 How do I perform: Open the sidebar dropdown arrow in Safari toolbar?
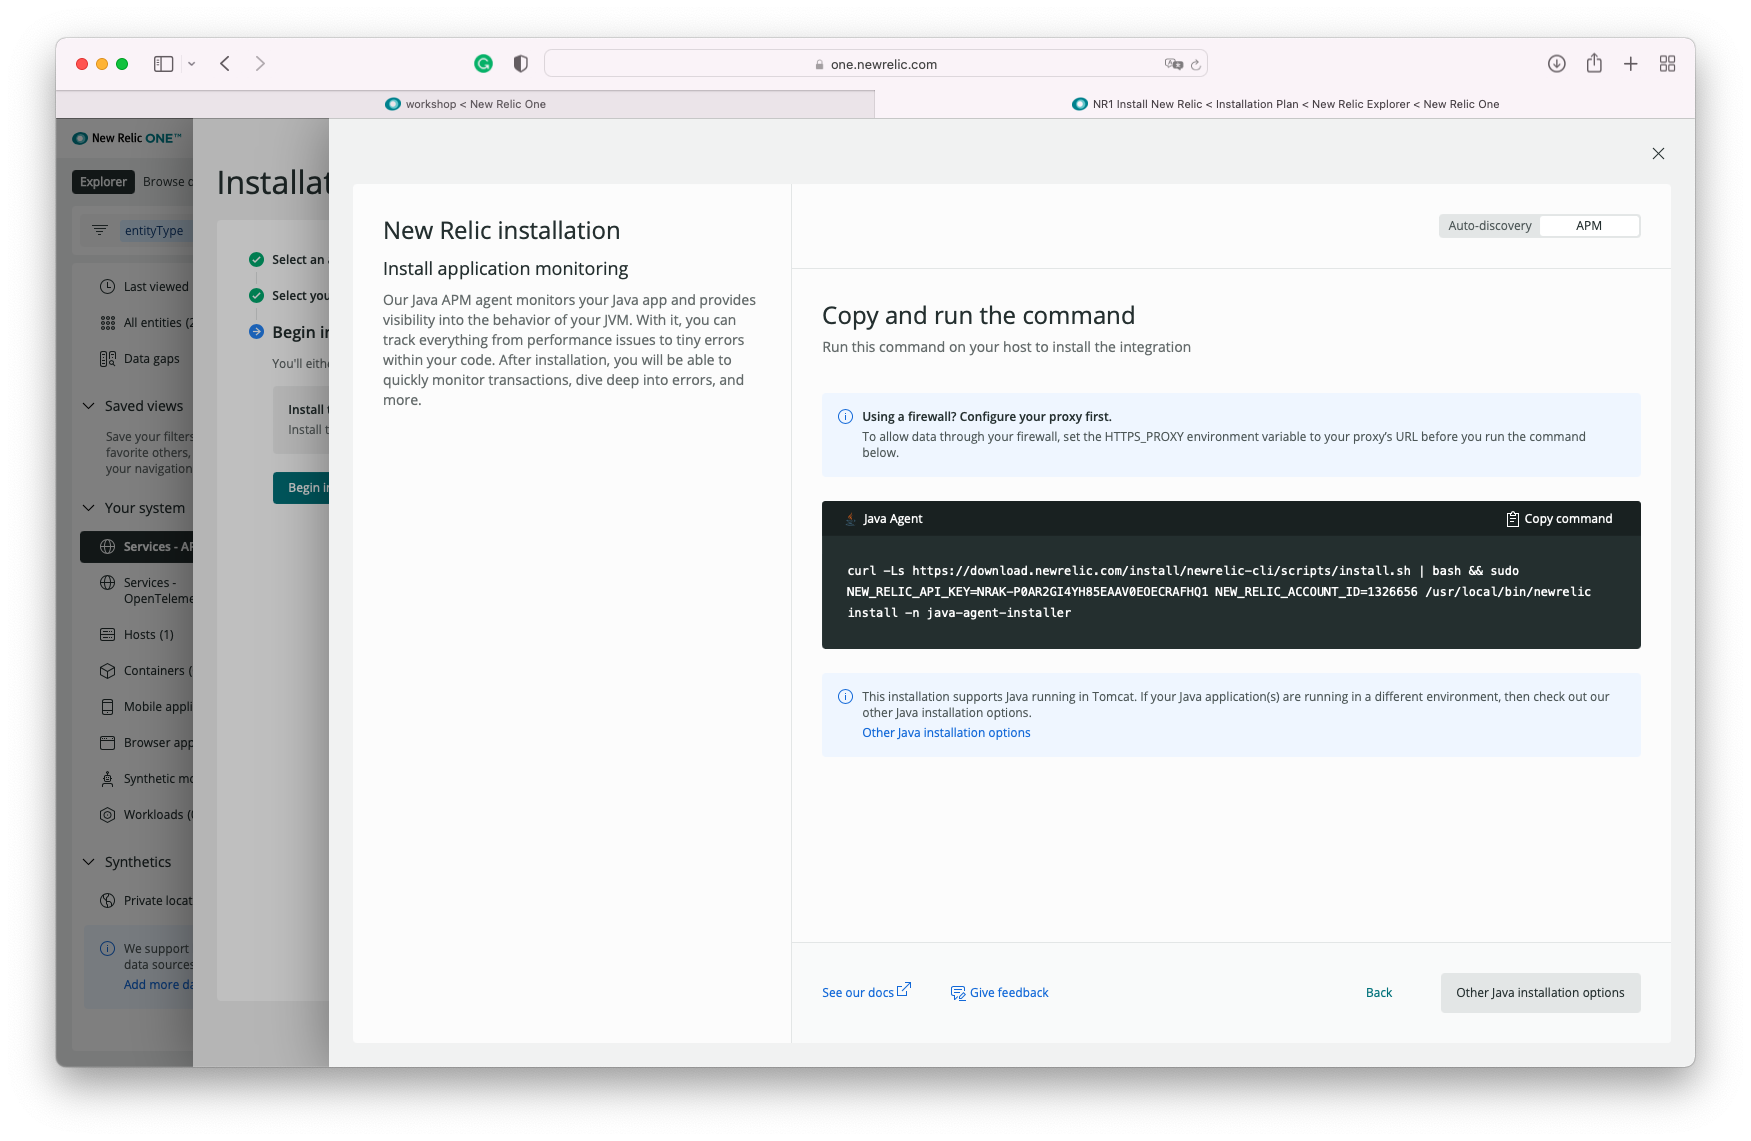[x=191, y=64]
